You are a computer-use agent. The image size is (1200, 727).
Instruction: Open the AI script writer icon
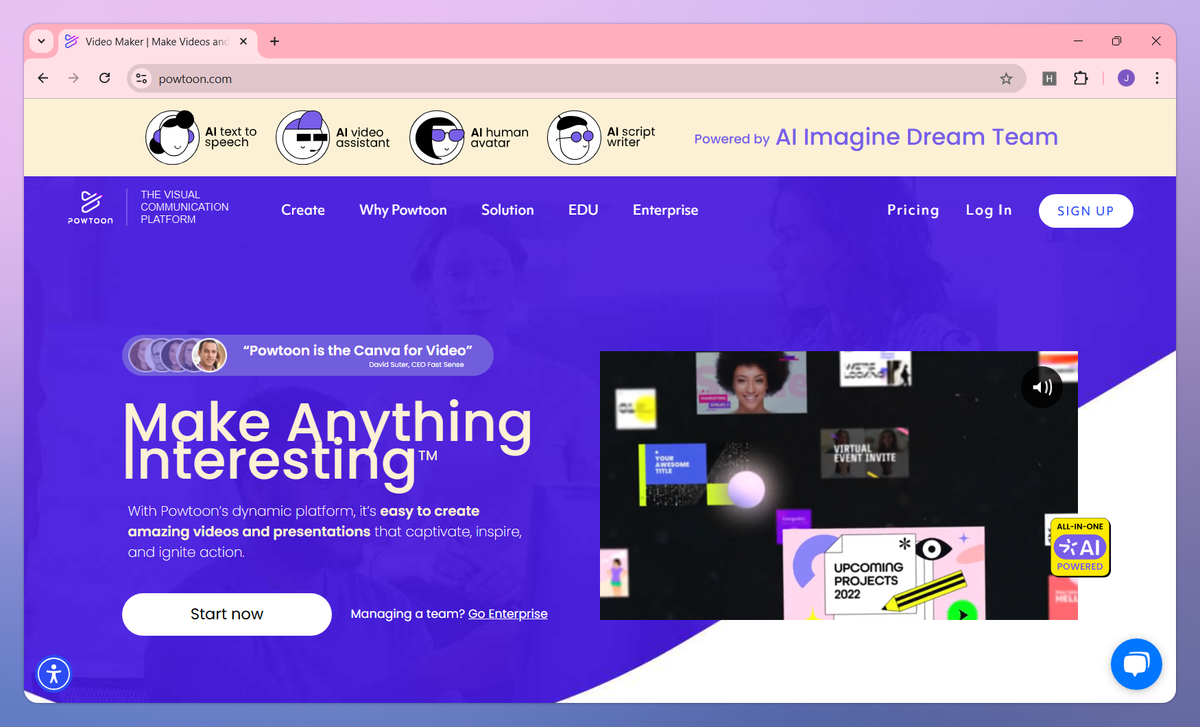573,137
